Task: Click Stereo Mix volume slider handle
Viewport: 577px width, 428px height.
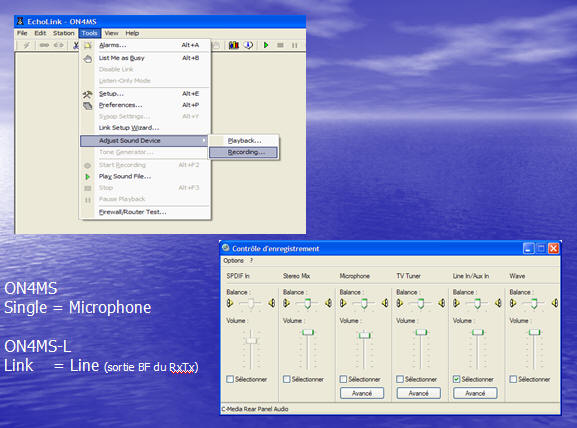Action: click(308, 332)
